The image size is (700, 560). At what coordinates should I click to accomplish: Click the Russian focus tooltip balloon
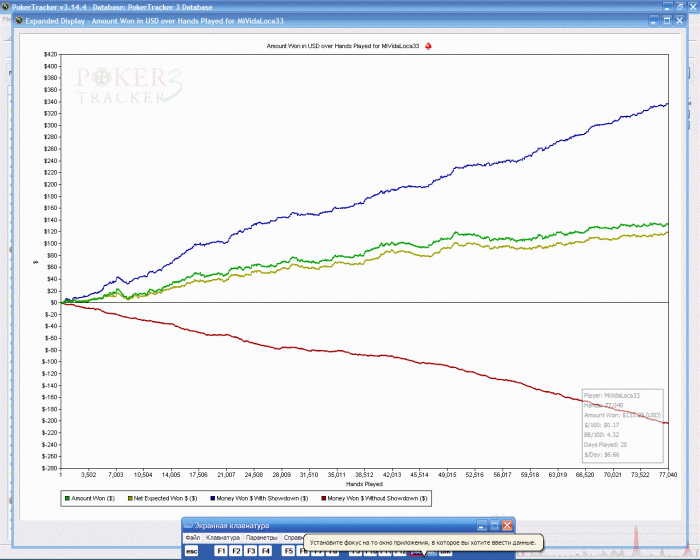pyautogui.click(x=424, y=543)
